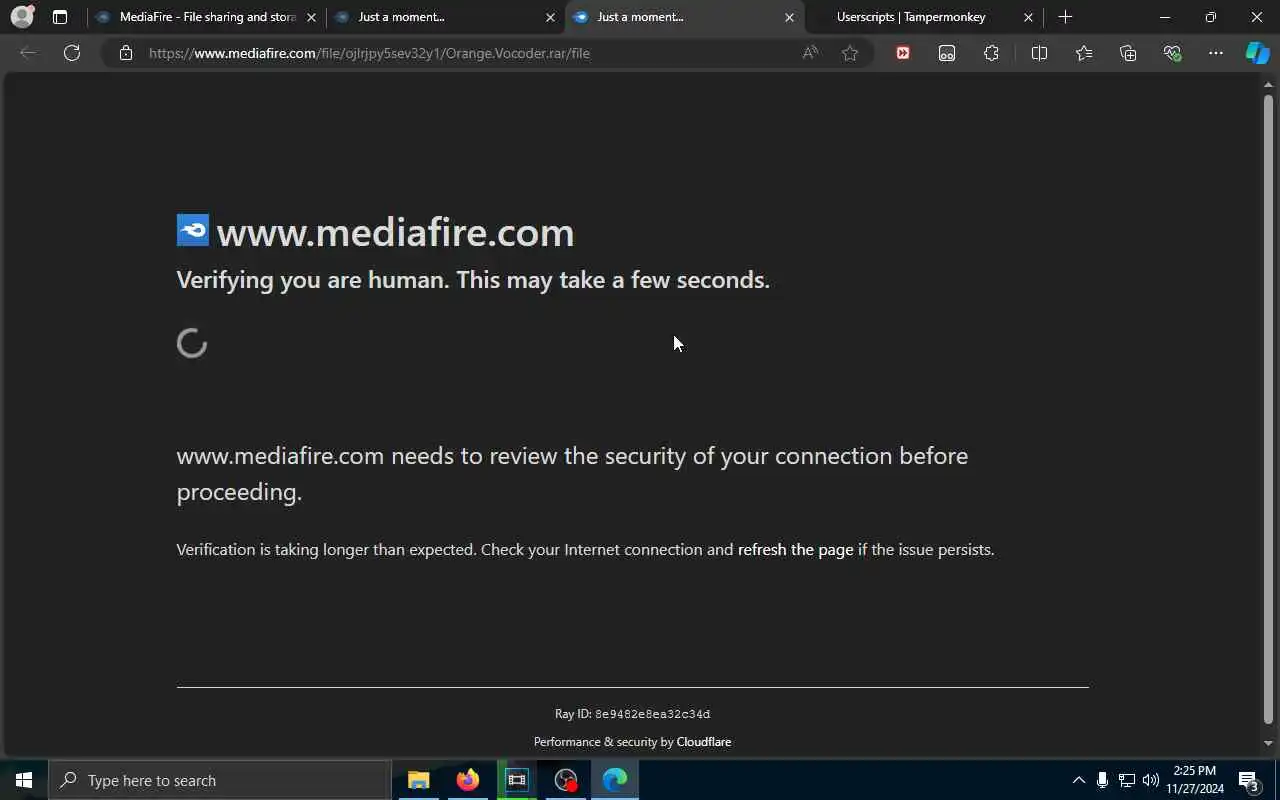Go back to previous page
Screen dimensions: 1280x800
coord(28,53)
